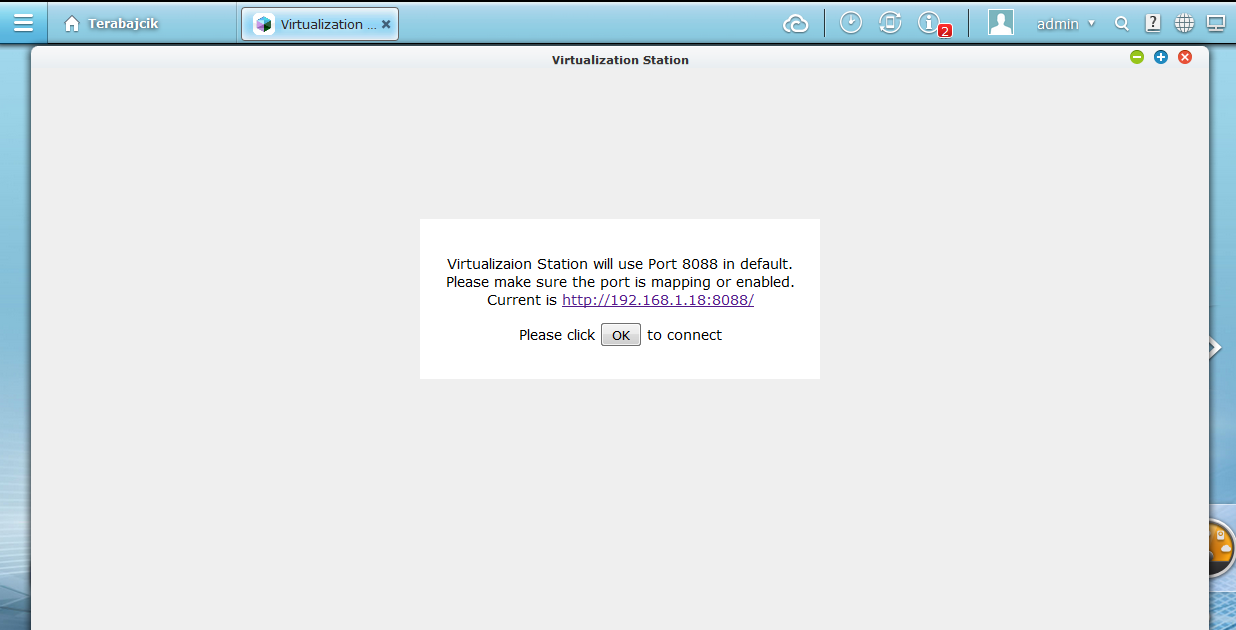This screenshot has width=1236, height=630.
Task: Open the myQNAPcloud cloud icon
Action: click(795, 23)
